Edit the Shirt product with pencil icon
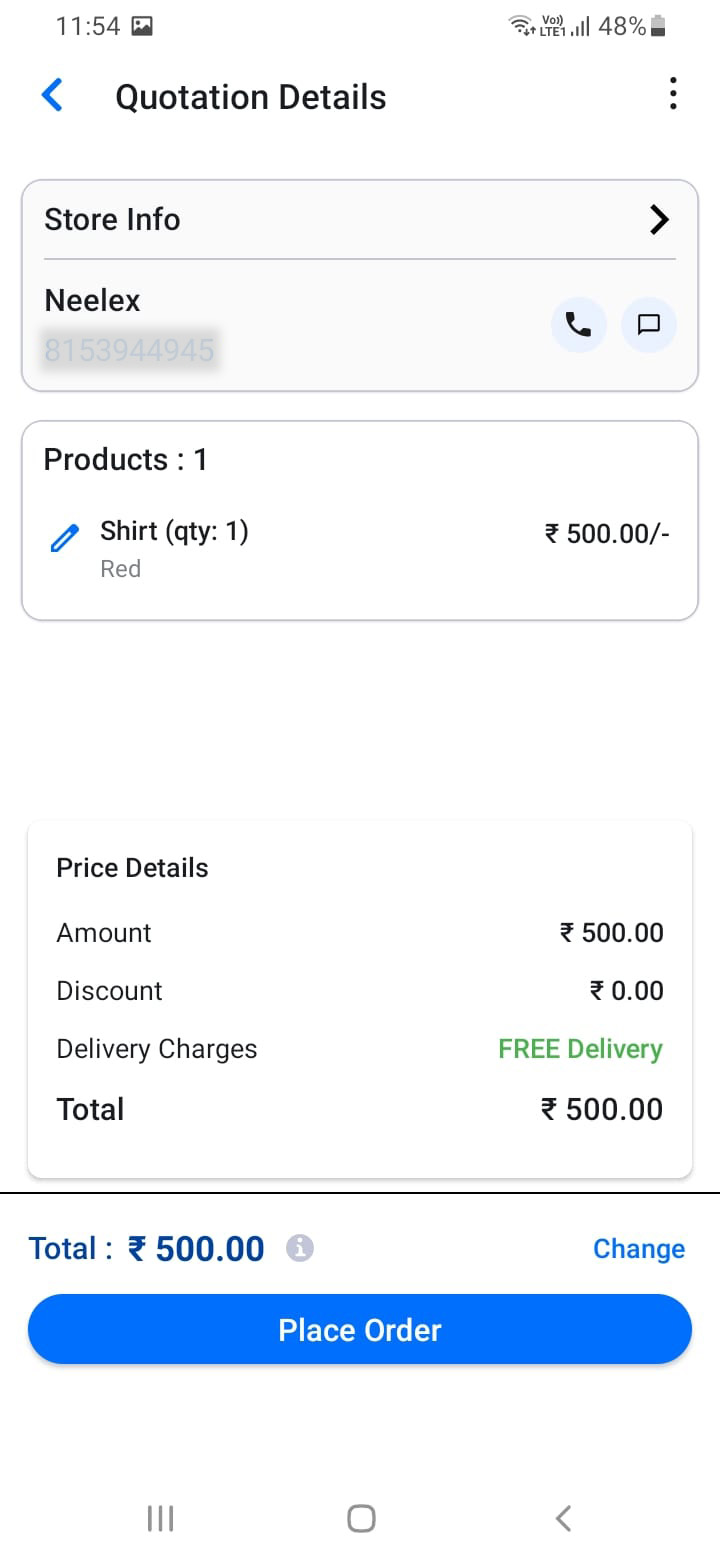The image size is (720, 1560). 64,539
